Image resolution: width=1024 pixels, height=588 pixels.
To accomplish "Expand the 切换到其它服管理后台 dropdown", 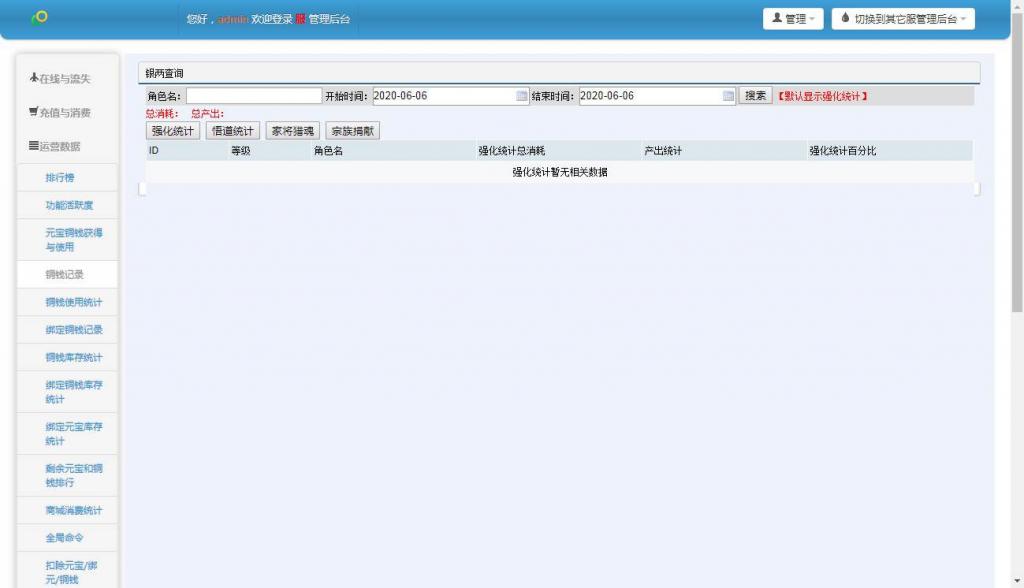I will (901, 17).
